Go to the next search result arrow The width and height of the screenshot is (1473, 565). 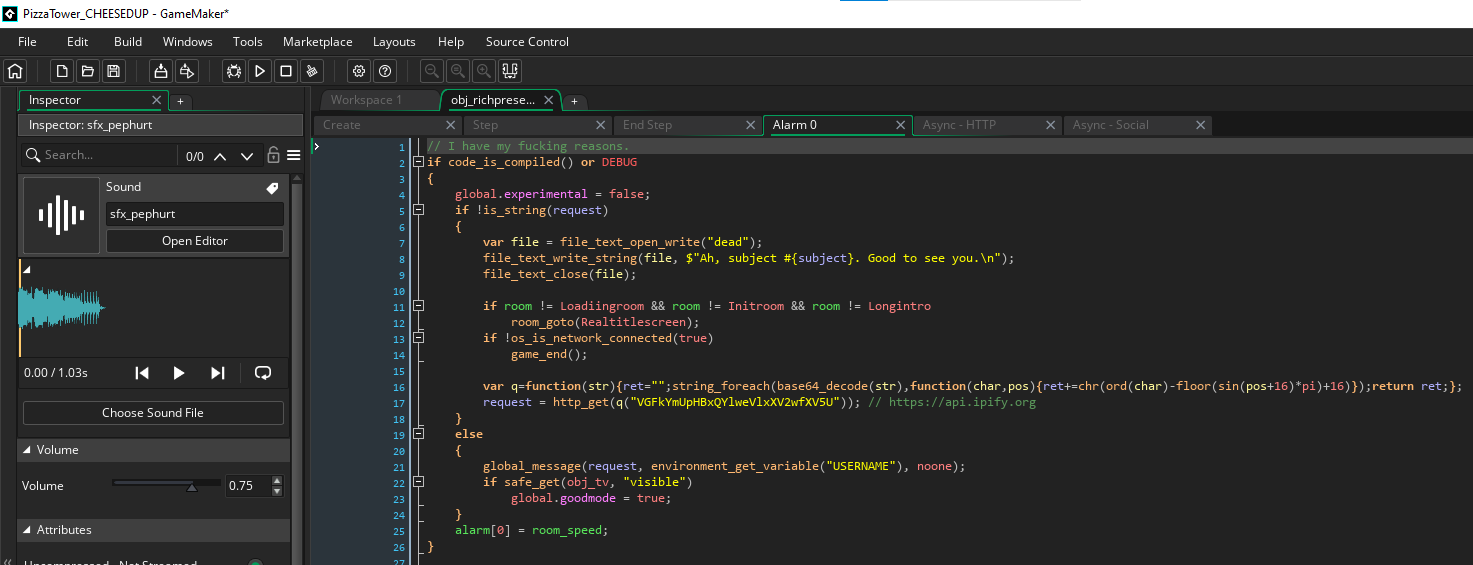[247, 156]
